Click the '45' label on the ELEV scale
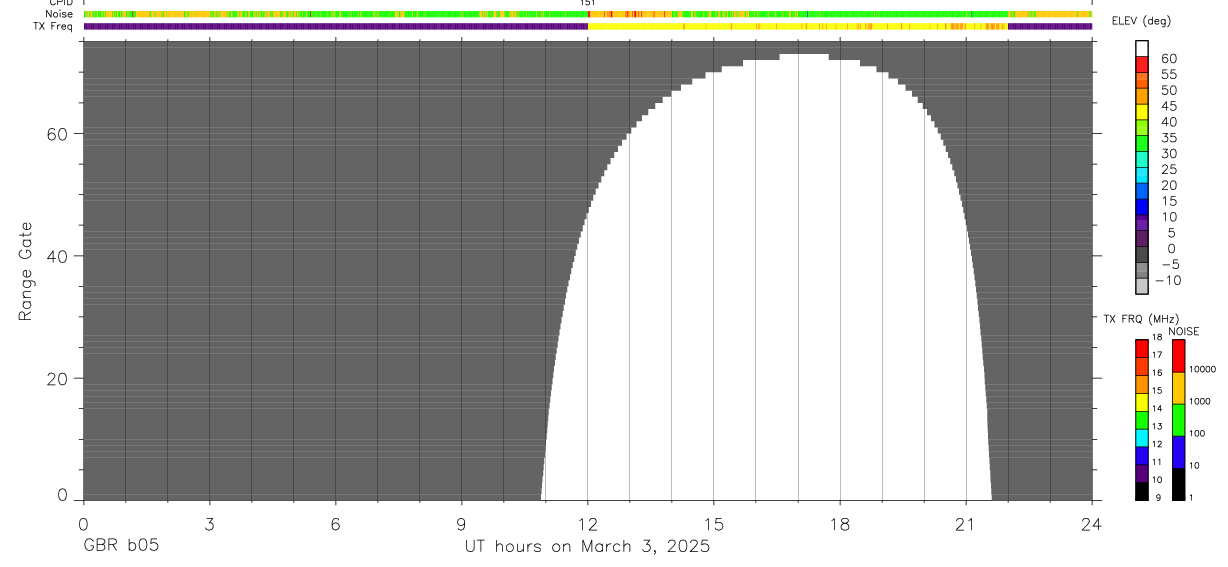 1168,106
